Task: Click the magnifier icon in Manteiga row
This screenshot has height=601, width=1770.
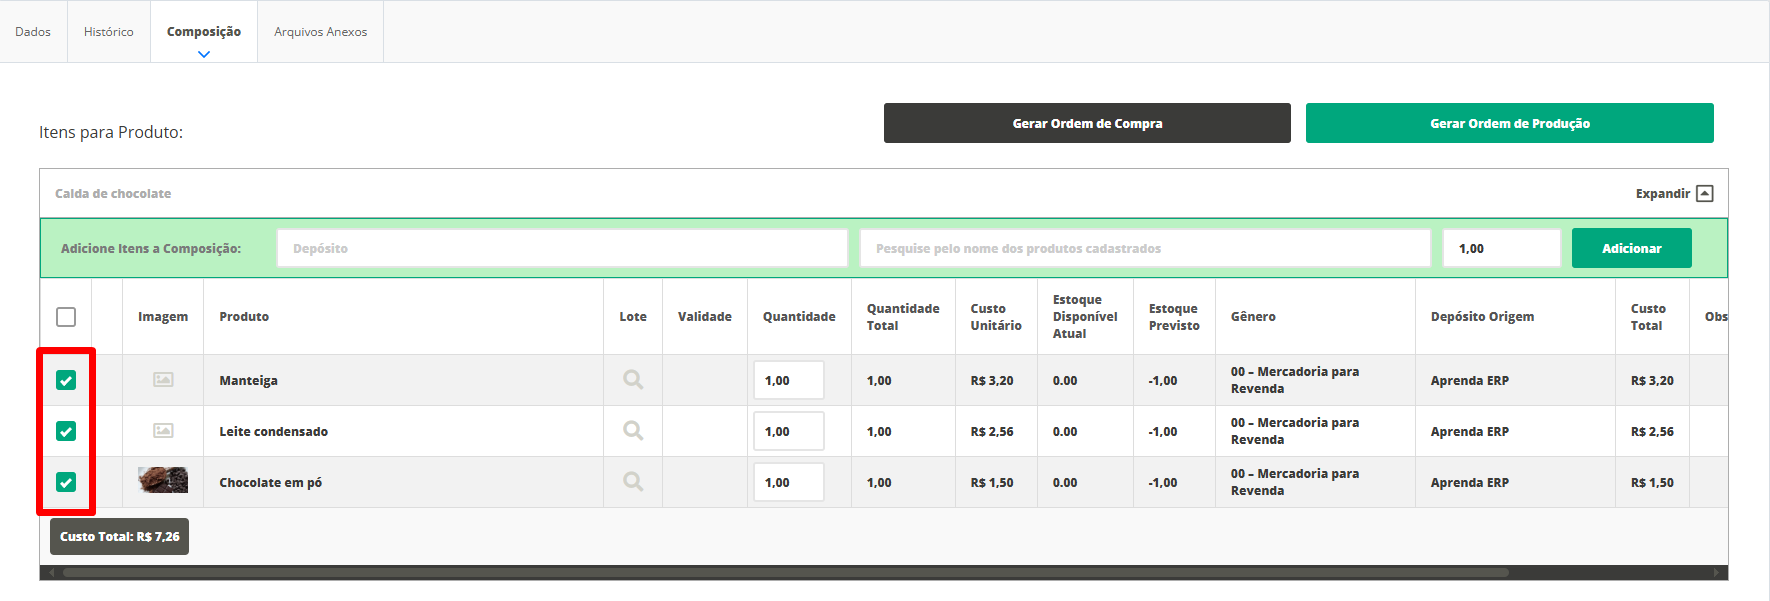Action: point(633,380)
